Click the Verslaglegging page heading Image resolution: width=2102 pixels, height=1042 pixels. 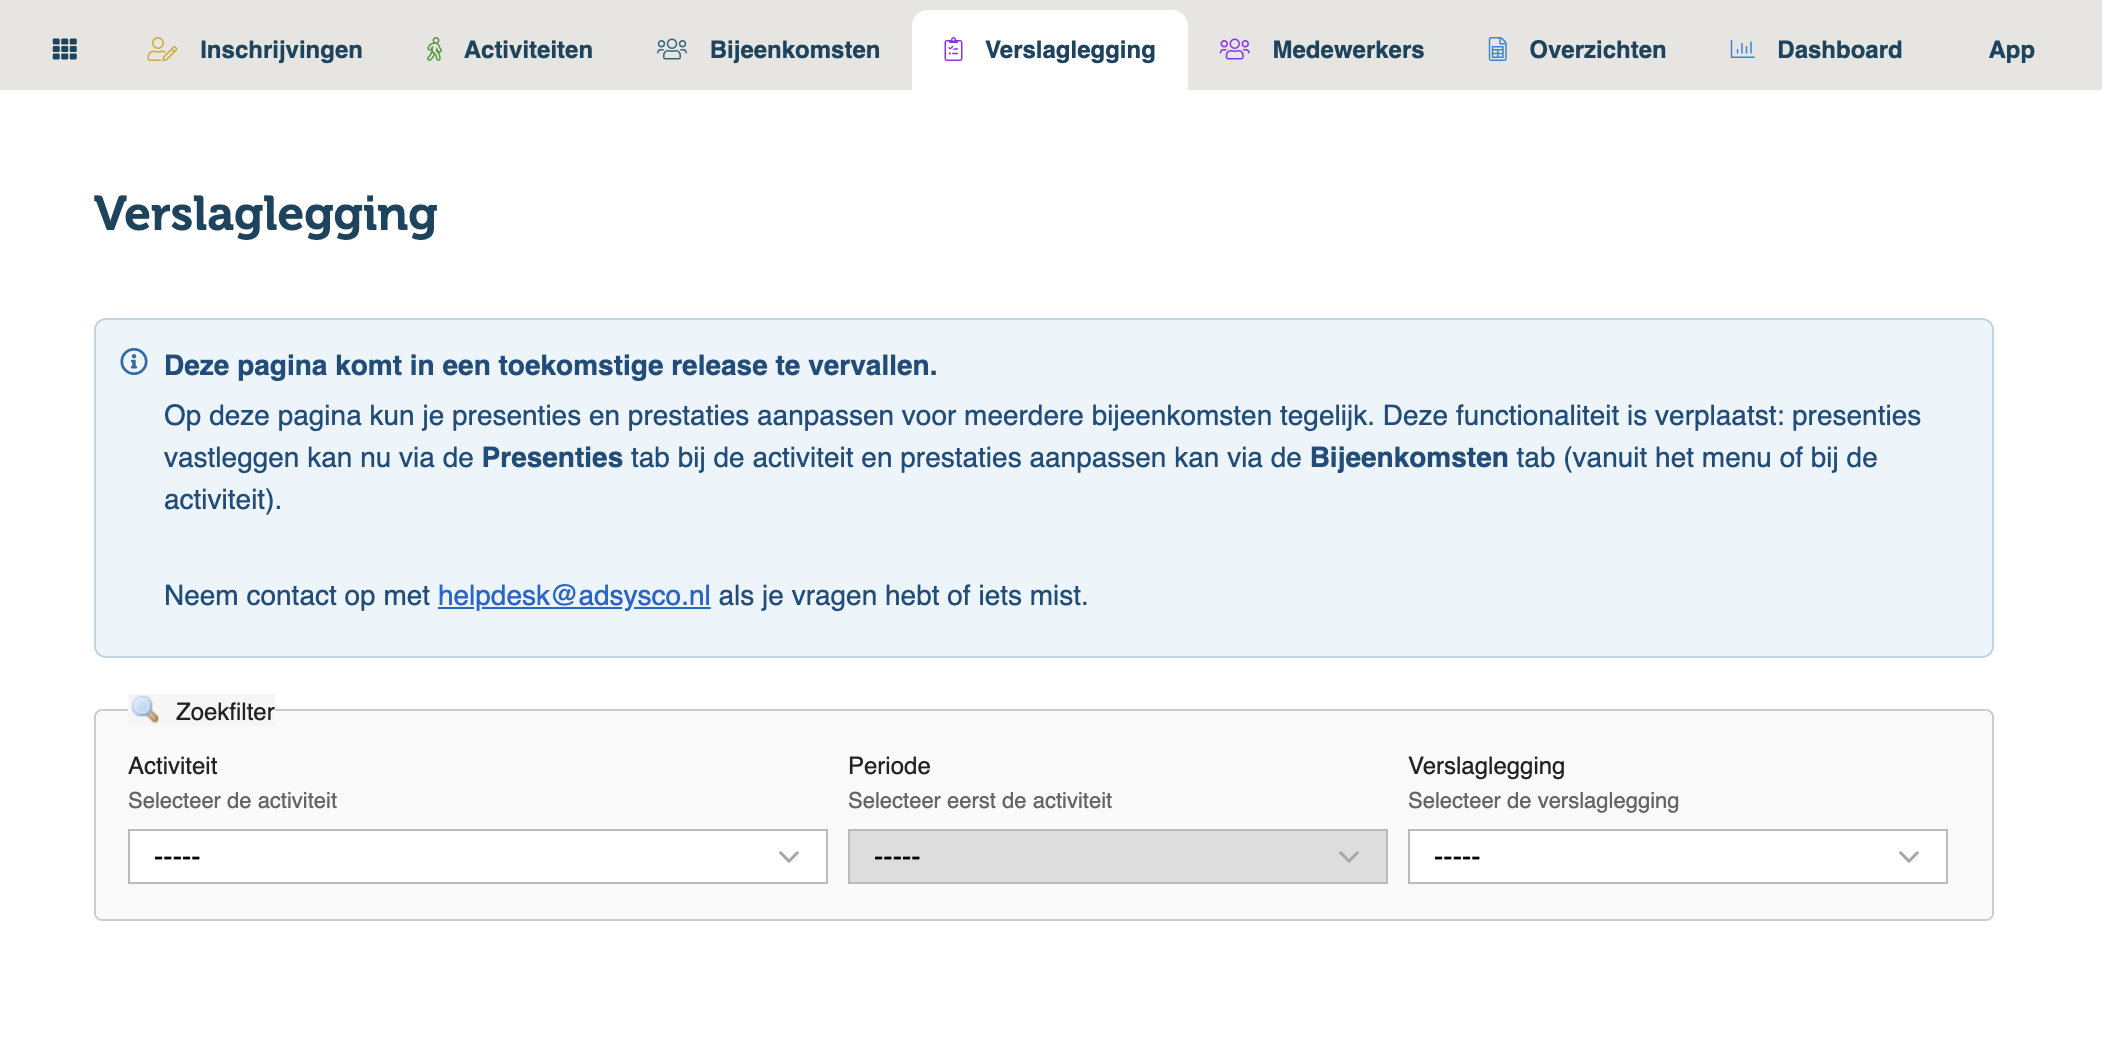[x=266, y=214]
